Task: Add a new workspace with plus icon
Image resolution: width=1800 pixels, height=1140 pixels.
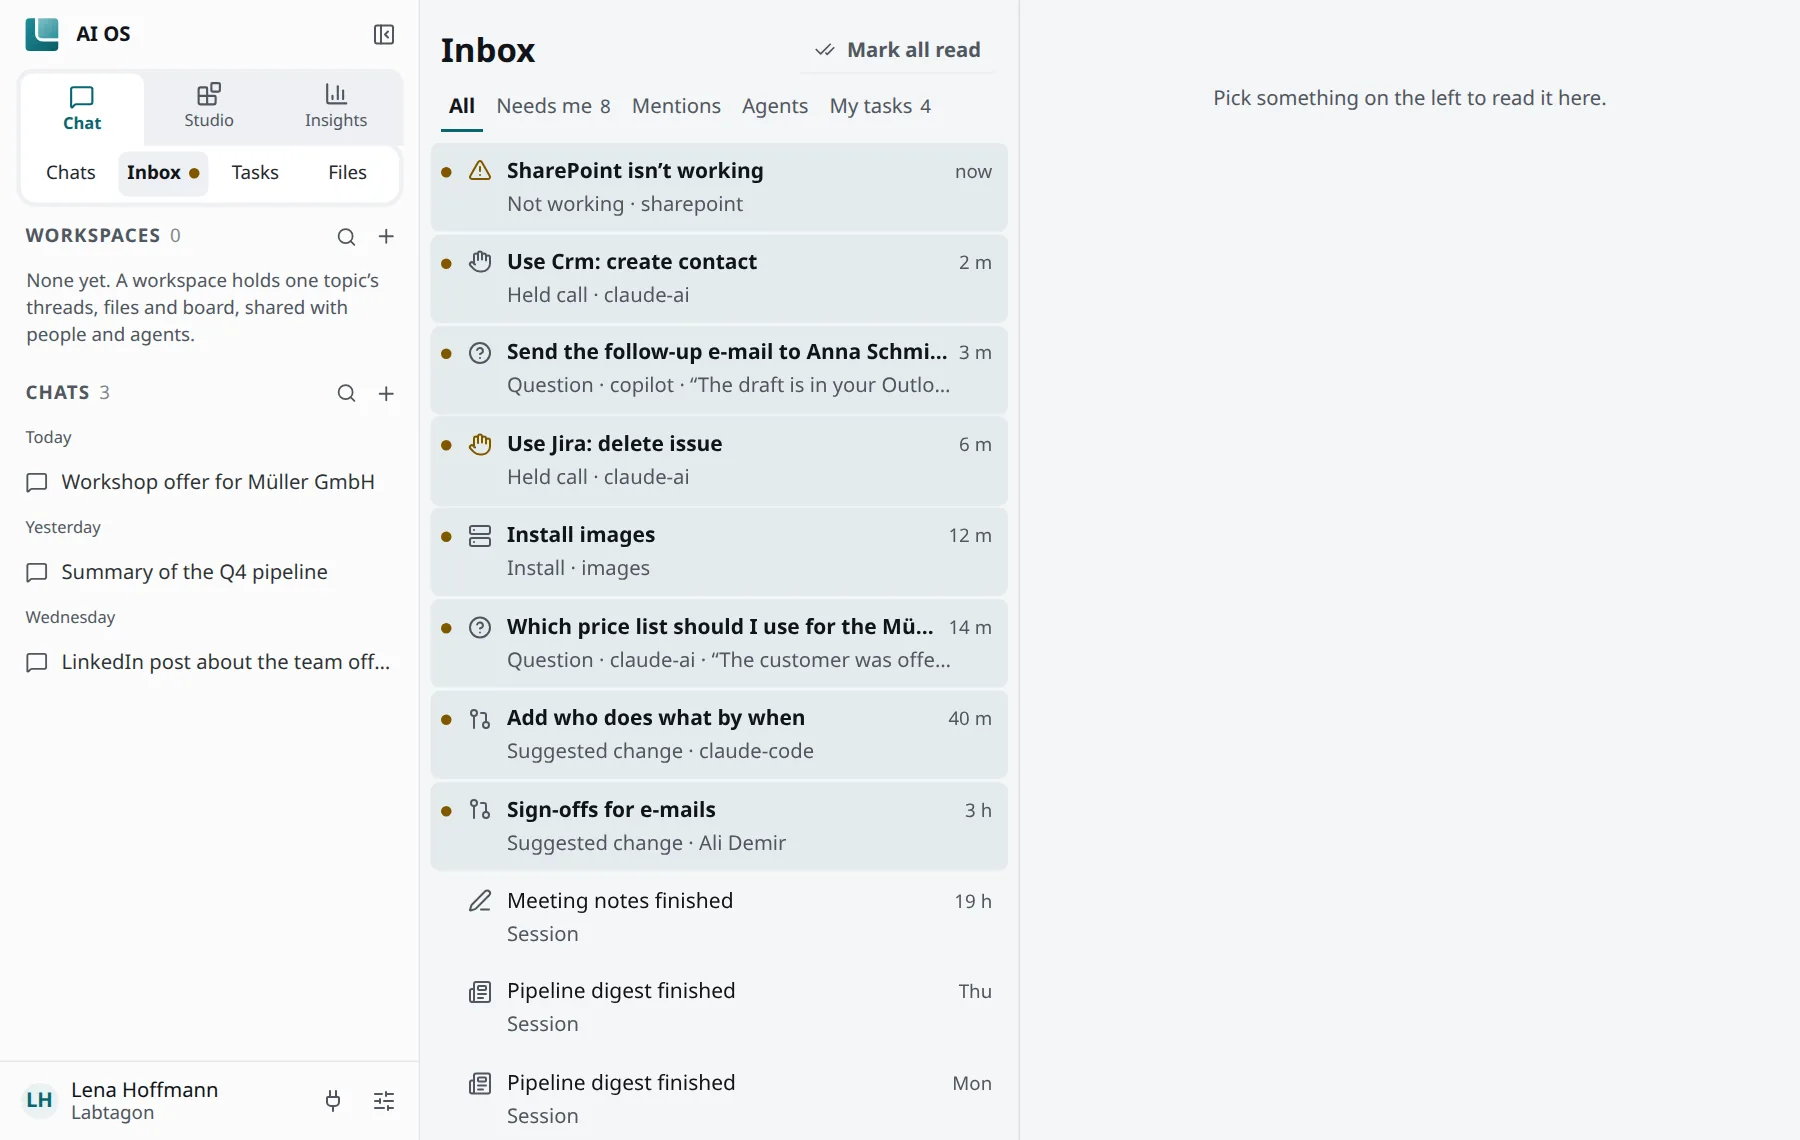Action: (x=386, y=237)
